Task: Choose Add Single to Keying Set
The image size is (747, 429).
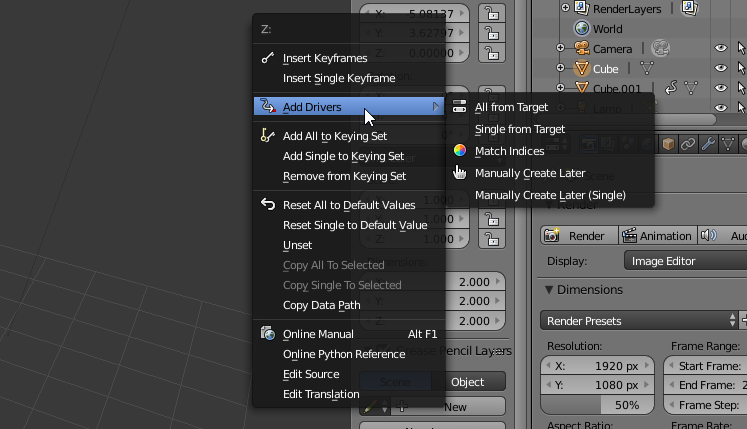Action: pyautogui.click(x=343, y=156)
